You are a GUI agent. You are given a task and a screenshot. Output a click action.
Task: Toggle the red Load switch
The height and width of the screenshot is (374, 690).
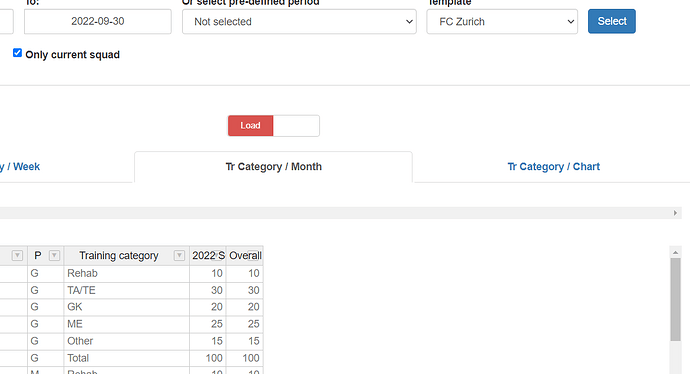pyautogui.click(x=250, y=126)
